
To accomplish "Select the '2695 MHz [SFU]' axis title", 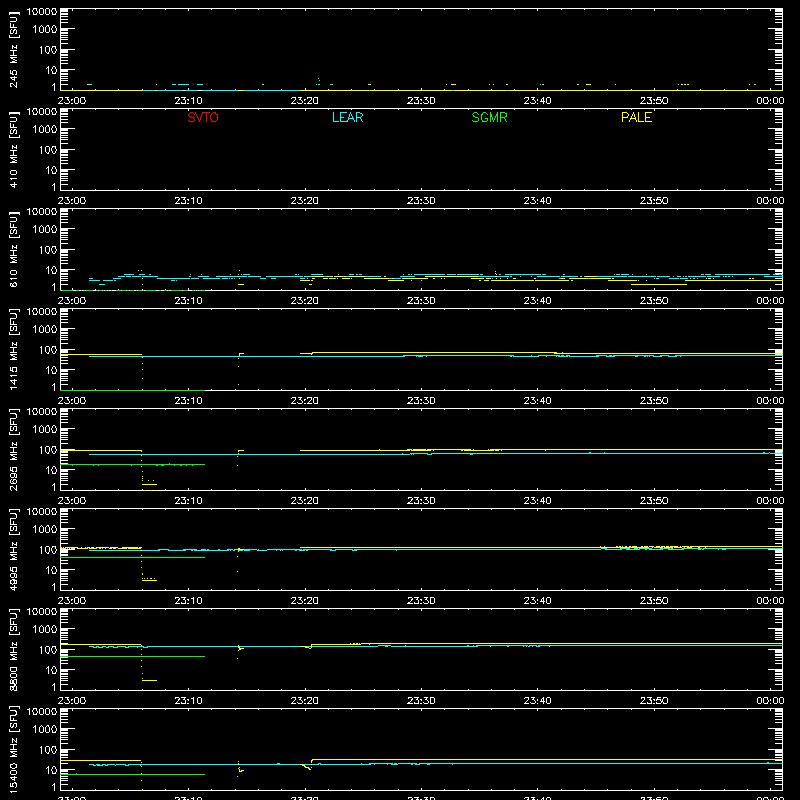I will click(x=13, y=449).
